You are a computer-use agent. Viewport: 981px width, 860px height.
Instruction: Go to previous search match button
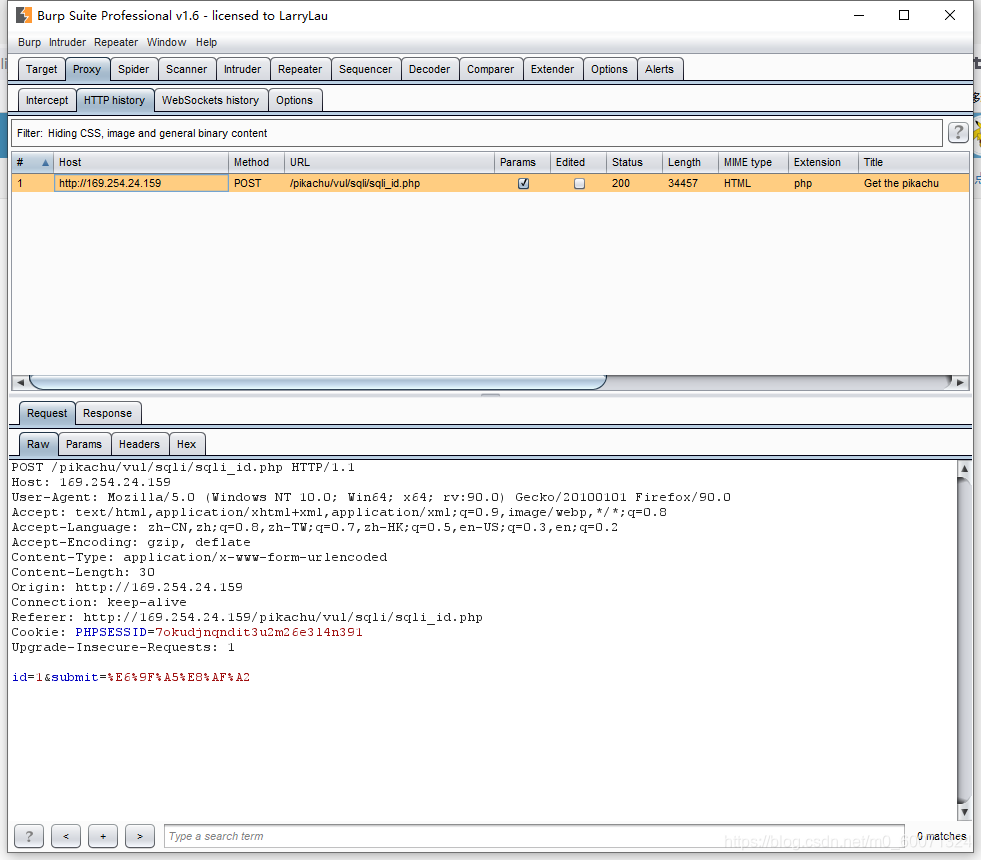coord(66,836)
